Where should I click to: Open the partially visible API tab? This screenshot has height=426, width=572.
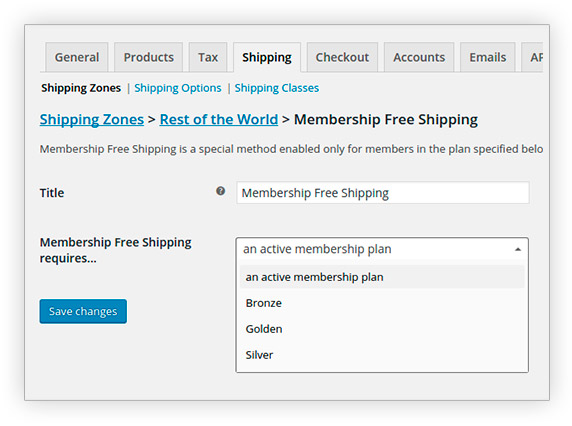click(533, 57)
